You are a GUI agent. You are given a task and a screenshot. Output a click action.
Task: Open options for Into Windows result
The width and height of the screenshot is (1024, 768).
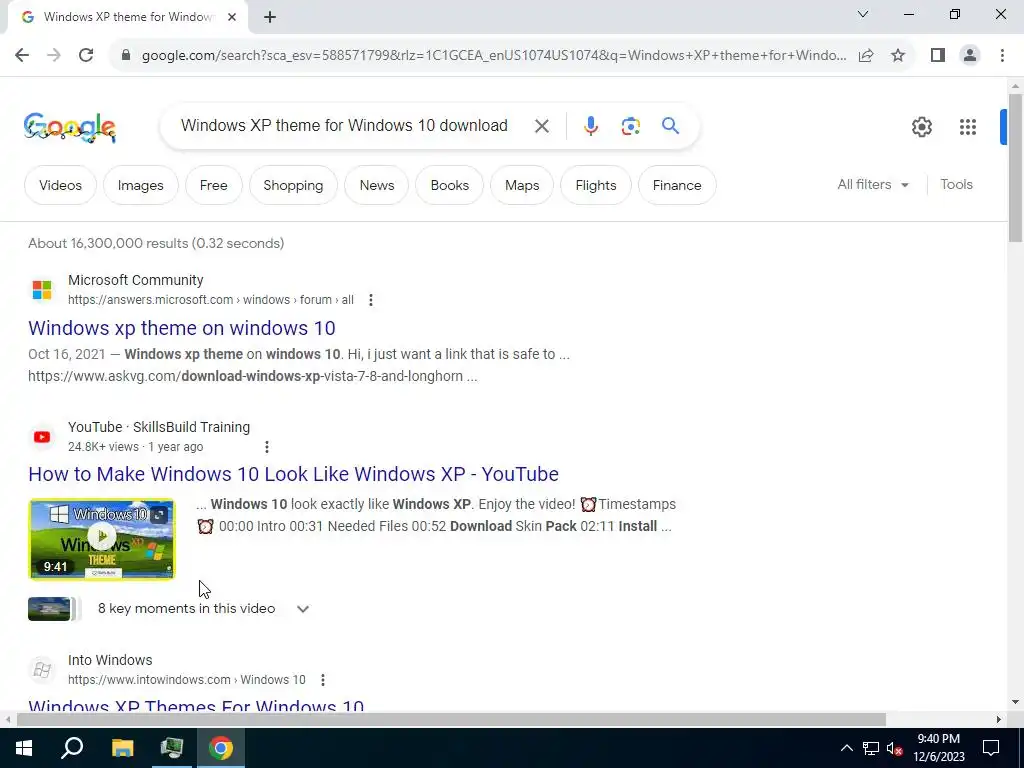[x=323, y=680]
